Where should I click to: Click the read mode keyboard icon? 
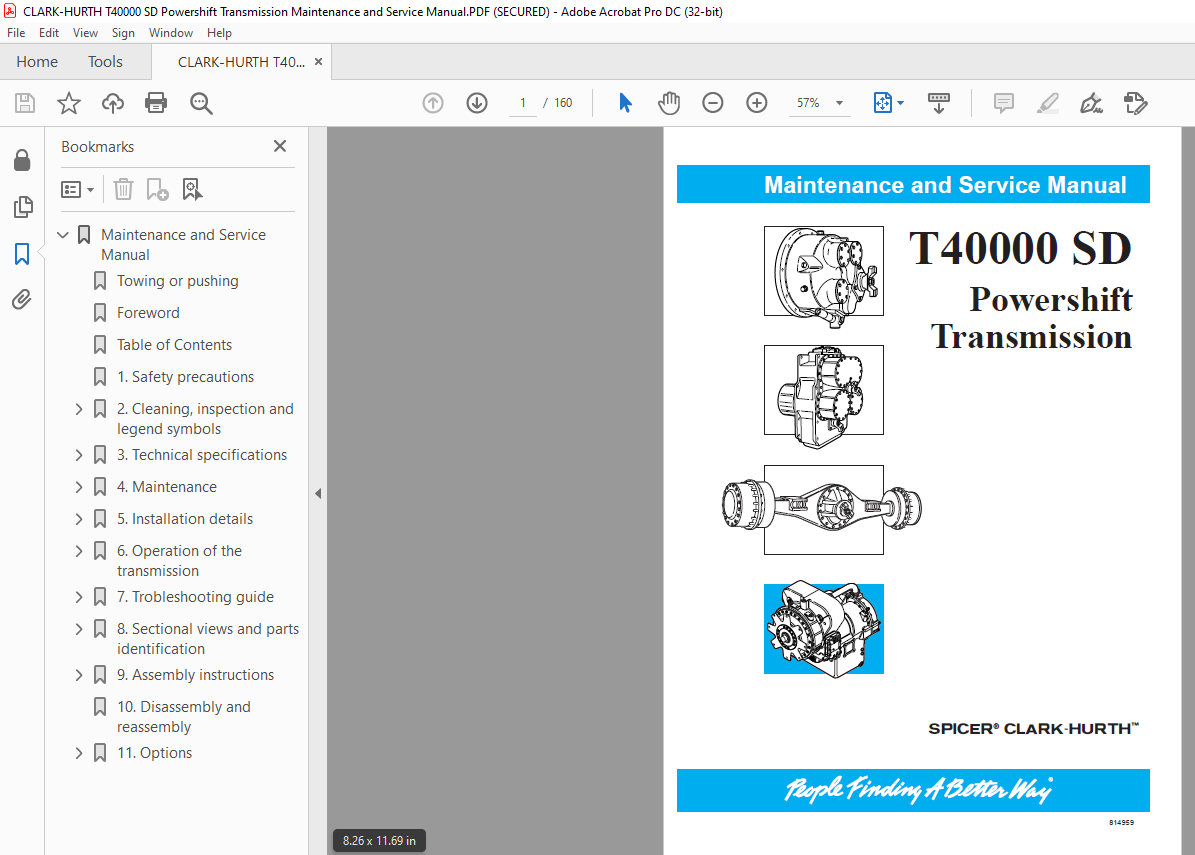click(939, 103)
